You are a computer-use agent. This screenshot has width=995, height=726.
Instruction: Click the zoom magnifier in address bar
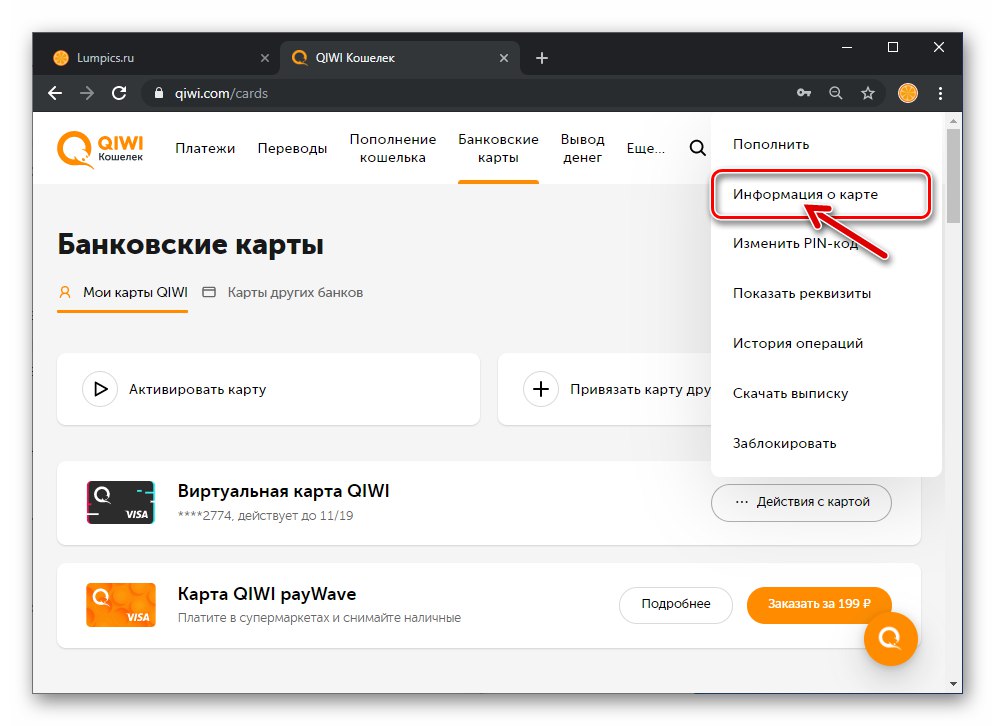click(x=836, y=93)
